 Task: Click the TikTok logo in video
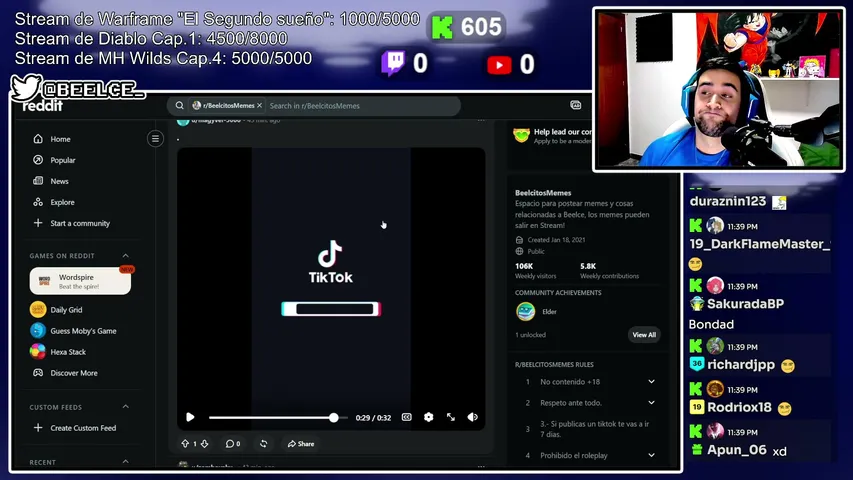pyautogui.click(x=330, y=262)
